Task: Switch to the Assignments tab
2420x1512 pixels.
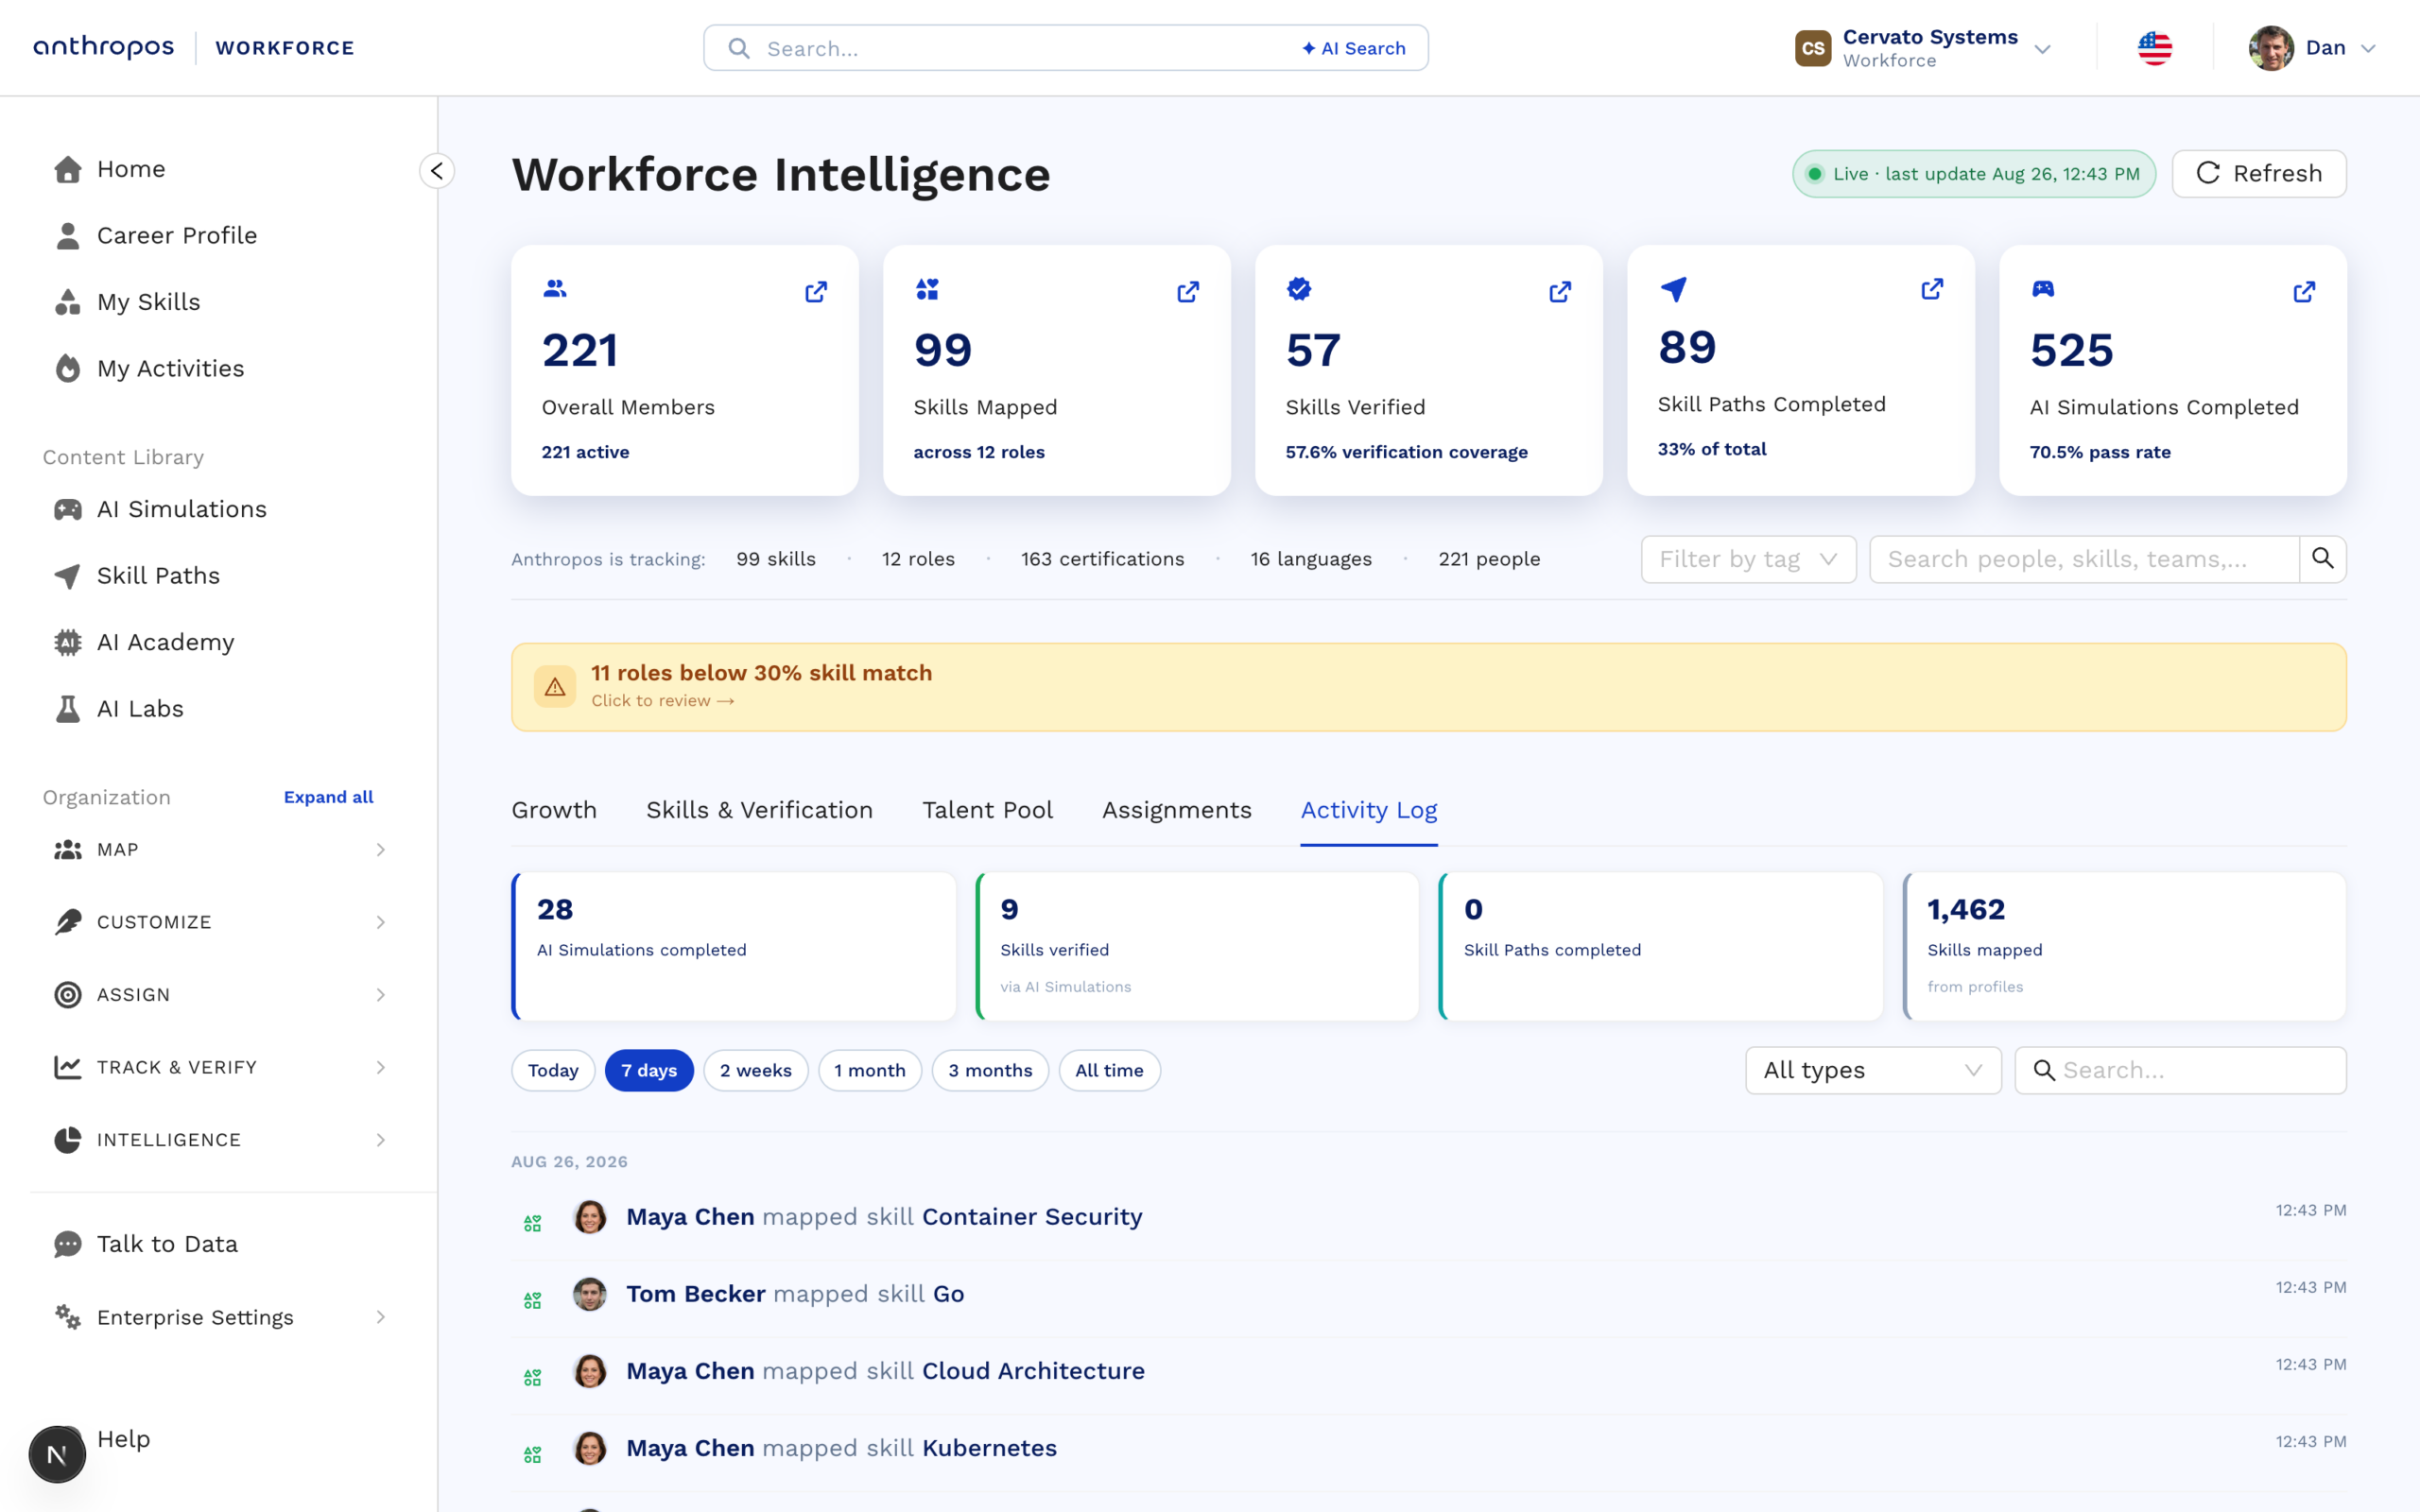Action: click(1176, 810)
